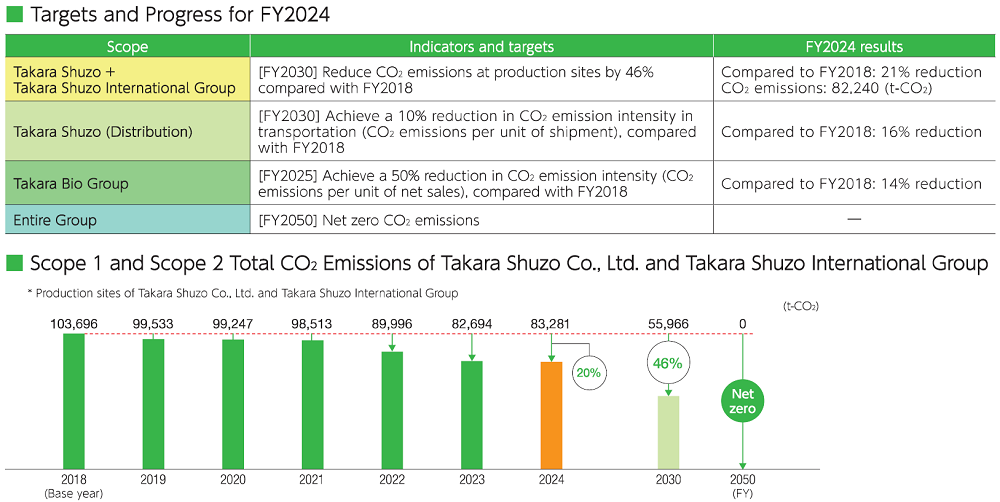Select the Takara Shuzo (Distribution) scope cell

point(127,132)
